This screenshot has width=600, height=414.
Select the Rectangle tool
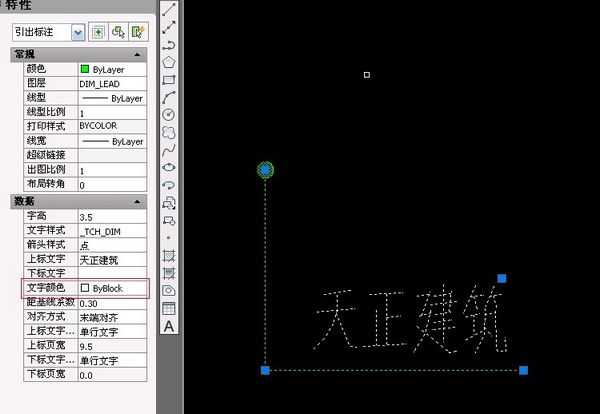pos(169,80)
